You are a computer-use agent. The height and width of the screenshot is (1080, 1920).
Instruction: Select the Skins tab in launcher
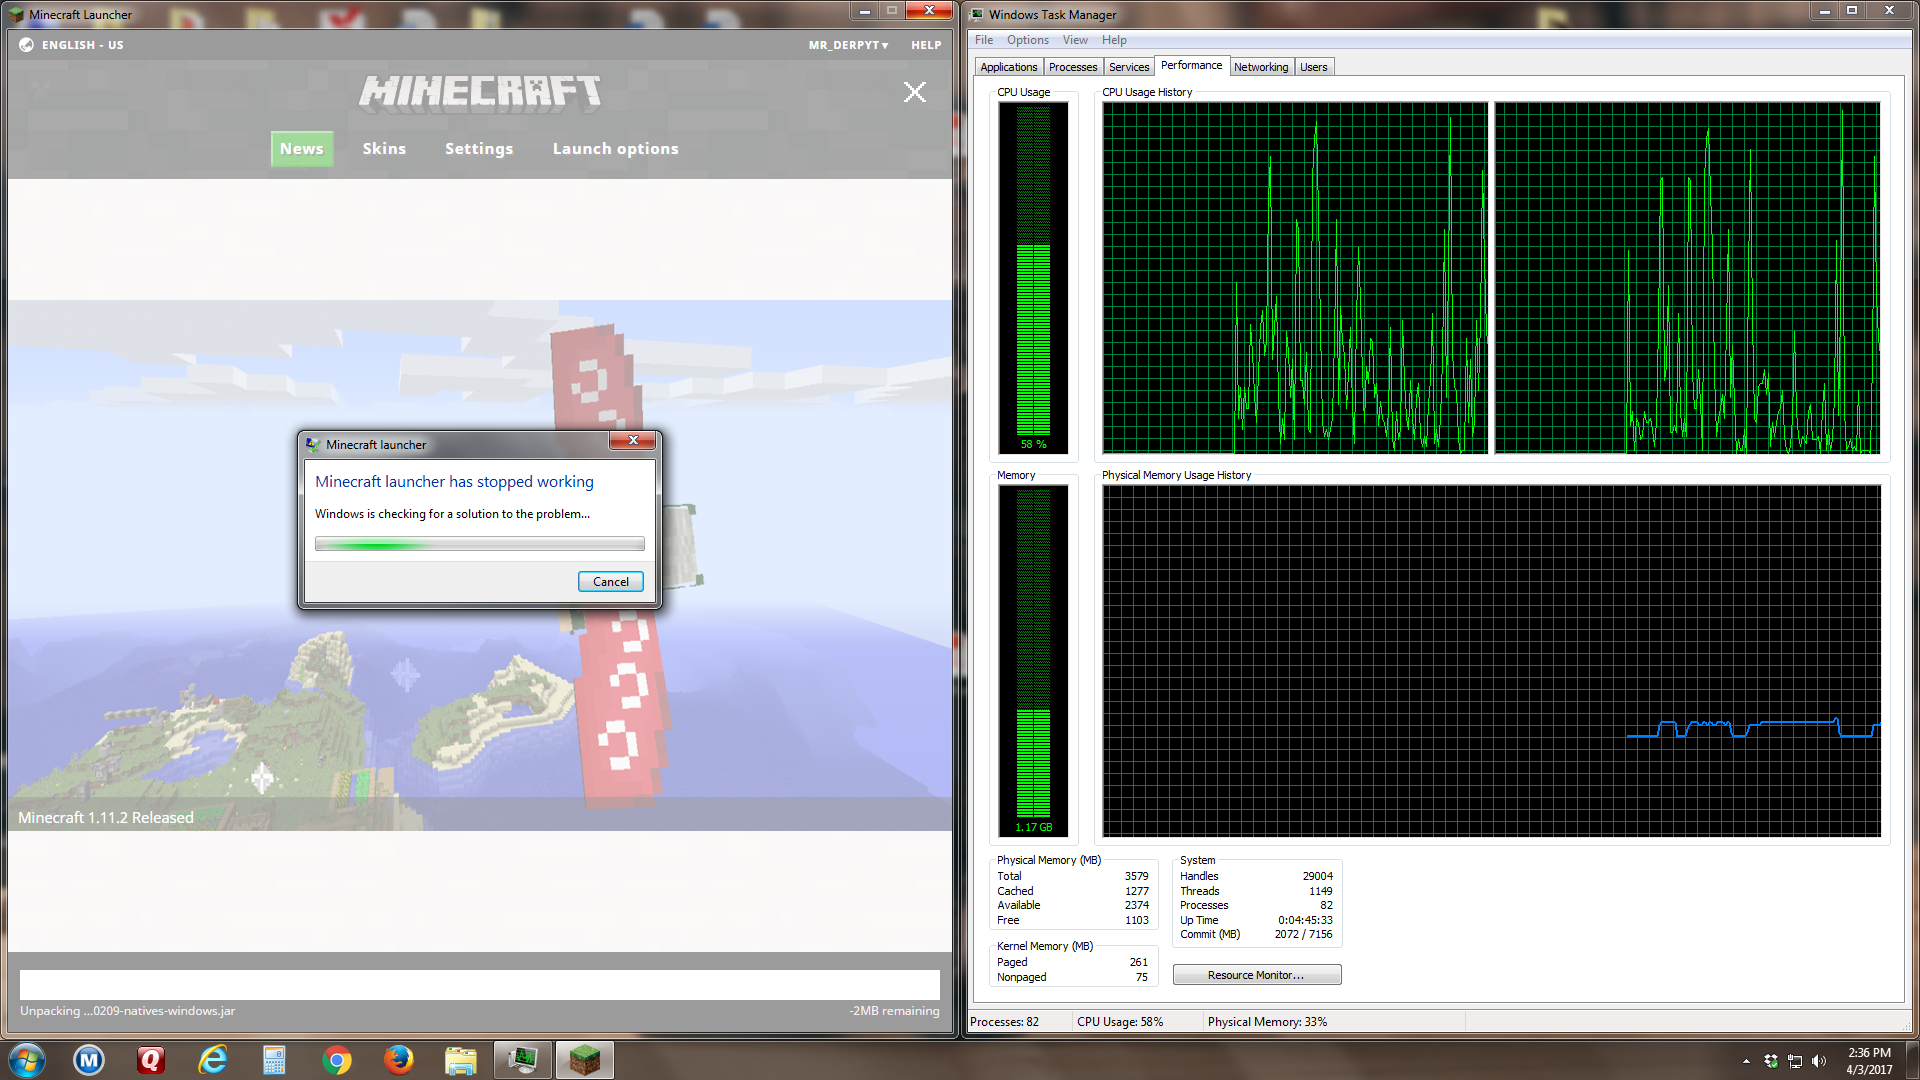pos(384,149)
